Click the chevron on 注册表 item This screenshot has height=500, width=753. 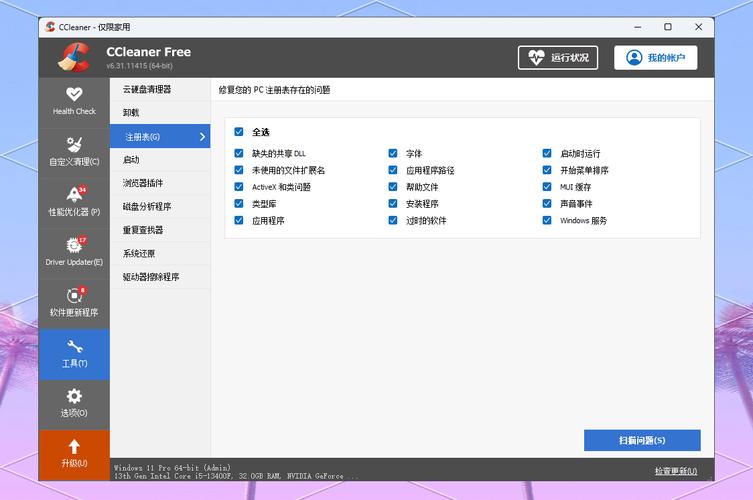click(x=202, y=137)
